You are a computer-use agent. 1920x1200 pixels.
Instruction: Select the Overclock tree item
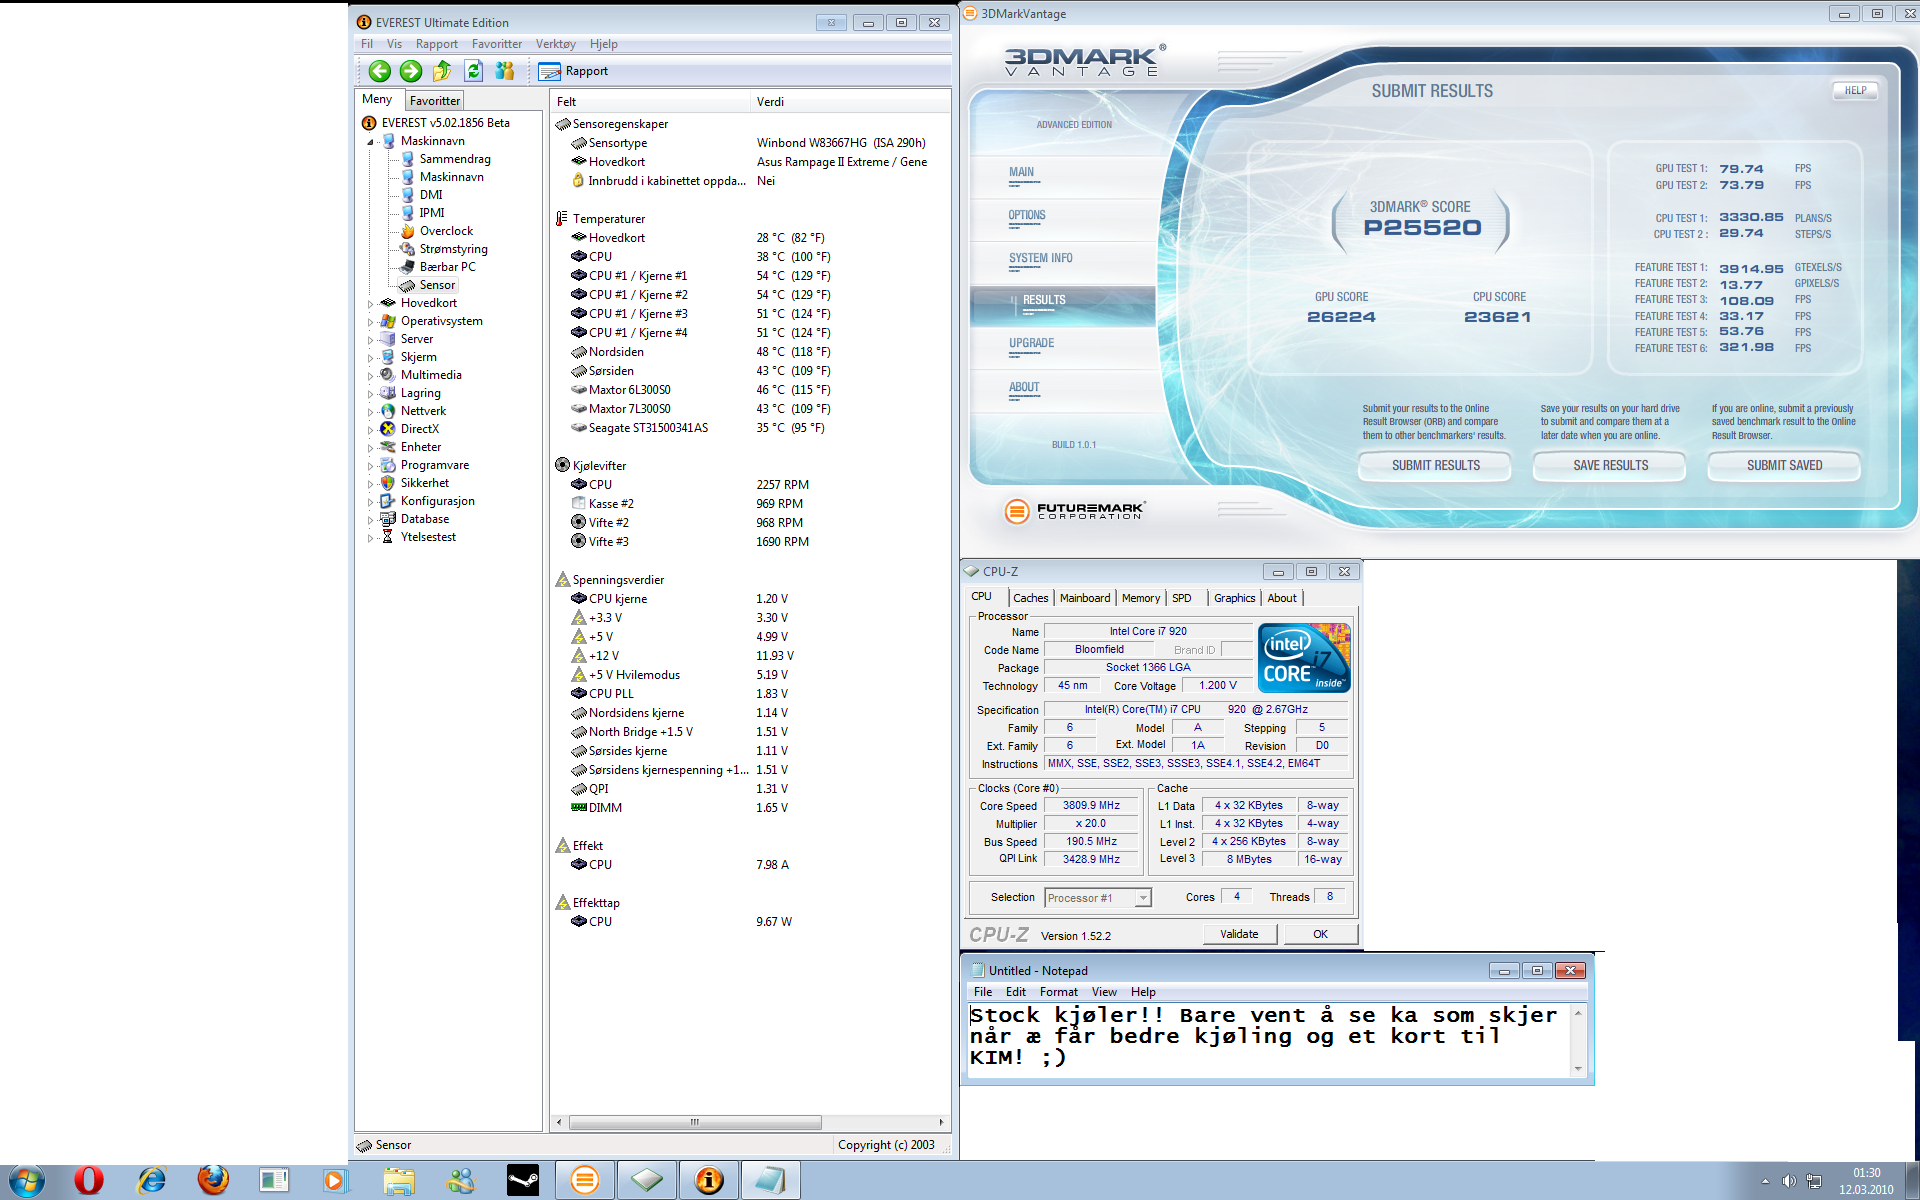[x=446, y=231]
